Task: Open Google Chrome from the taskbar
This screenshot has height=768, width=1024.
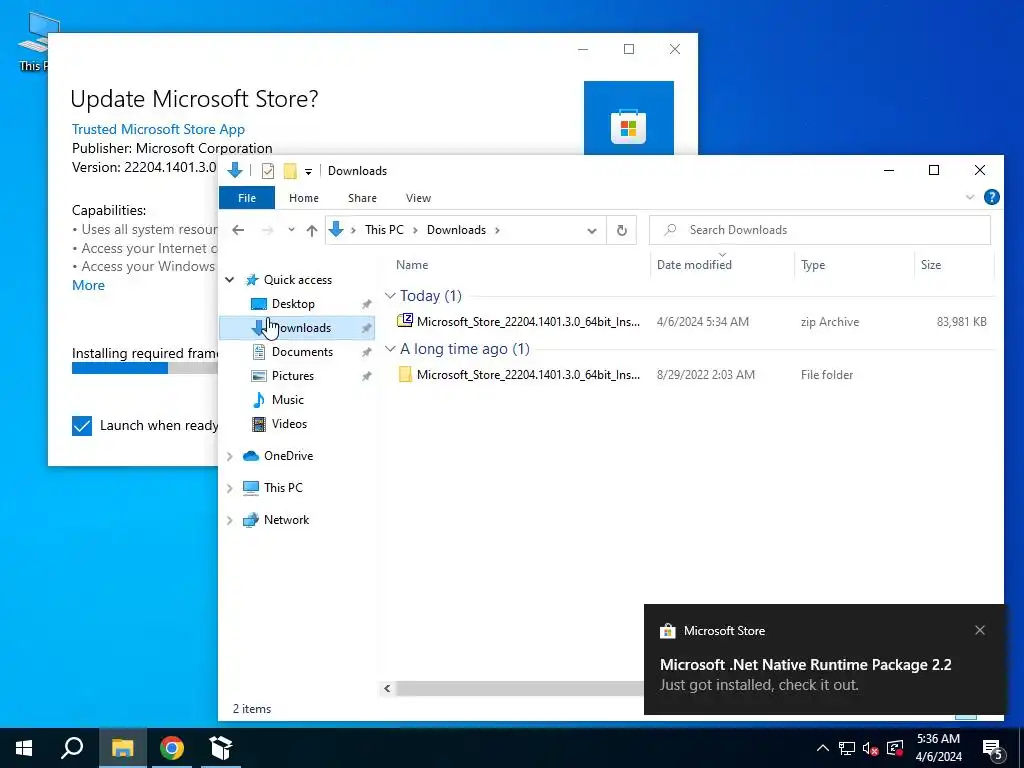Action: pos(172,748)
